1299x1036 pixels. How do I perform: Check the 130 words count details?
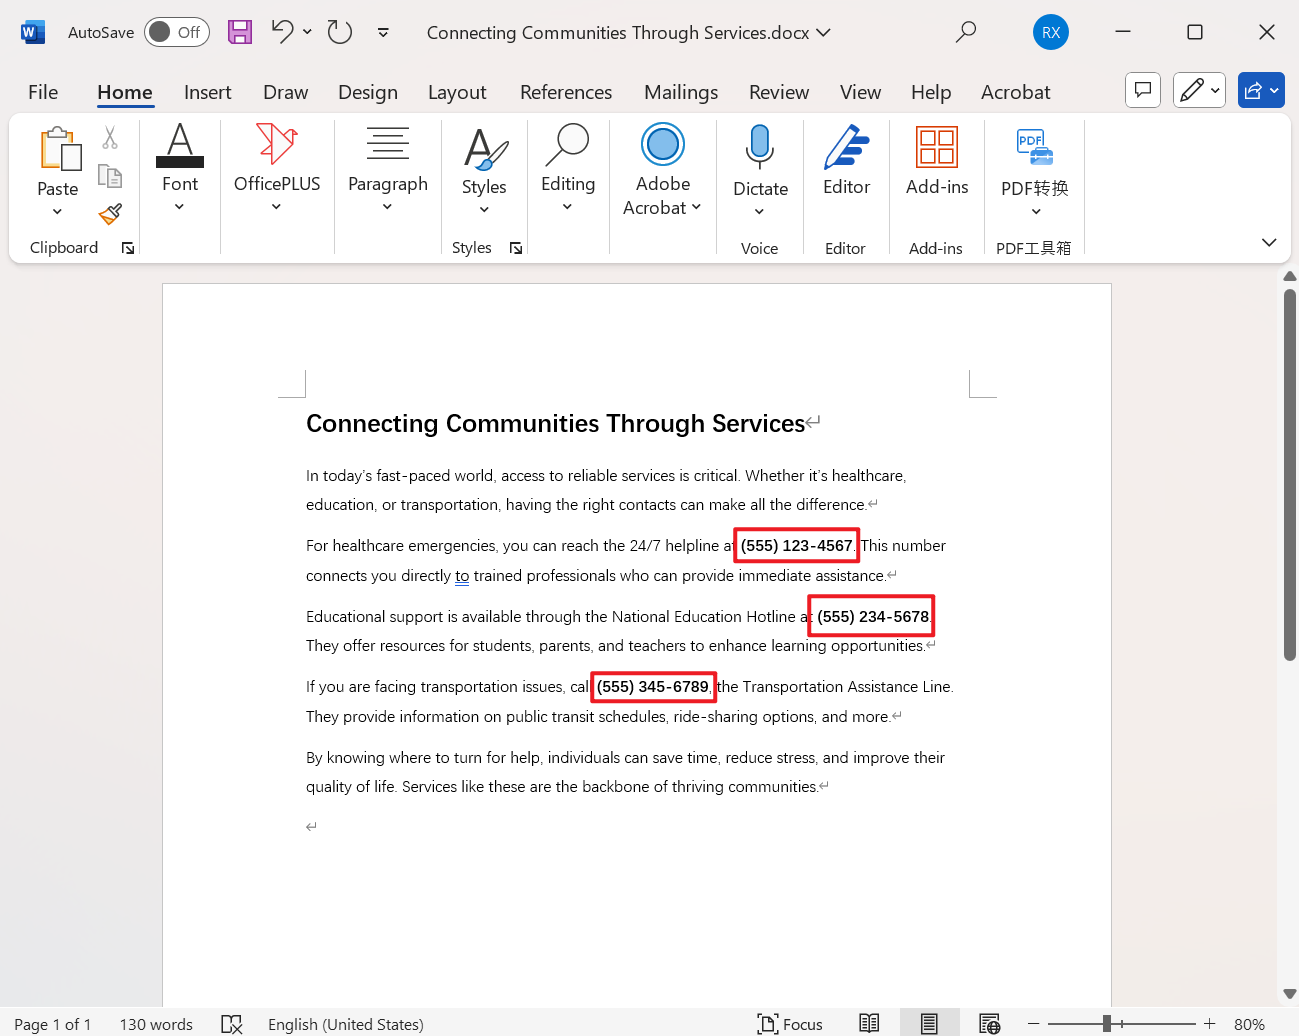pyautogui.click(x=156, y=1023)
